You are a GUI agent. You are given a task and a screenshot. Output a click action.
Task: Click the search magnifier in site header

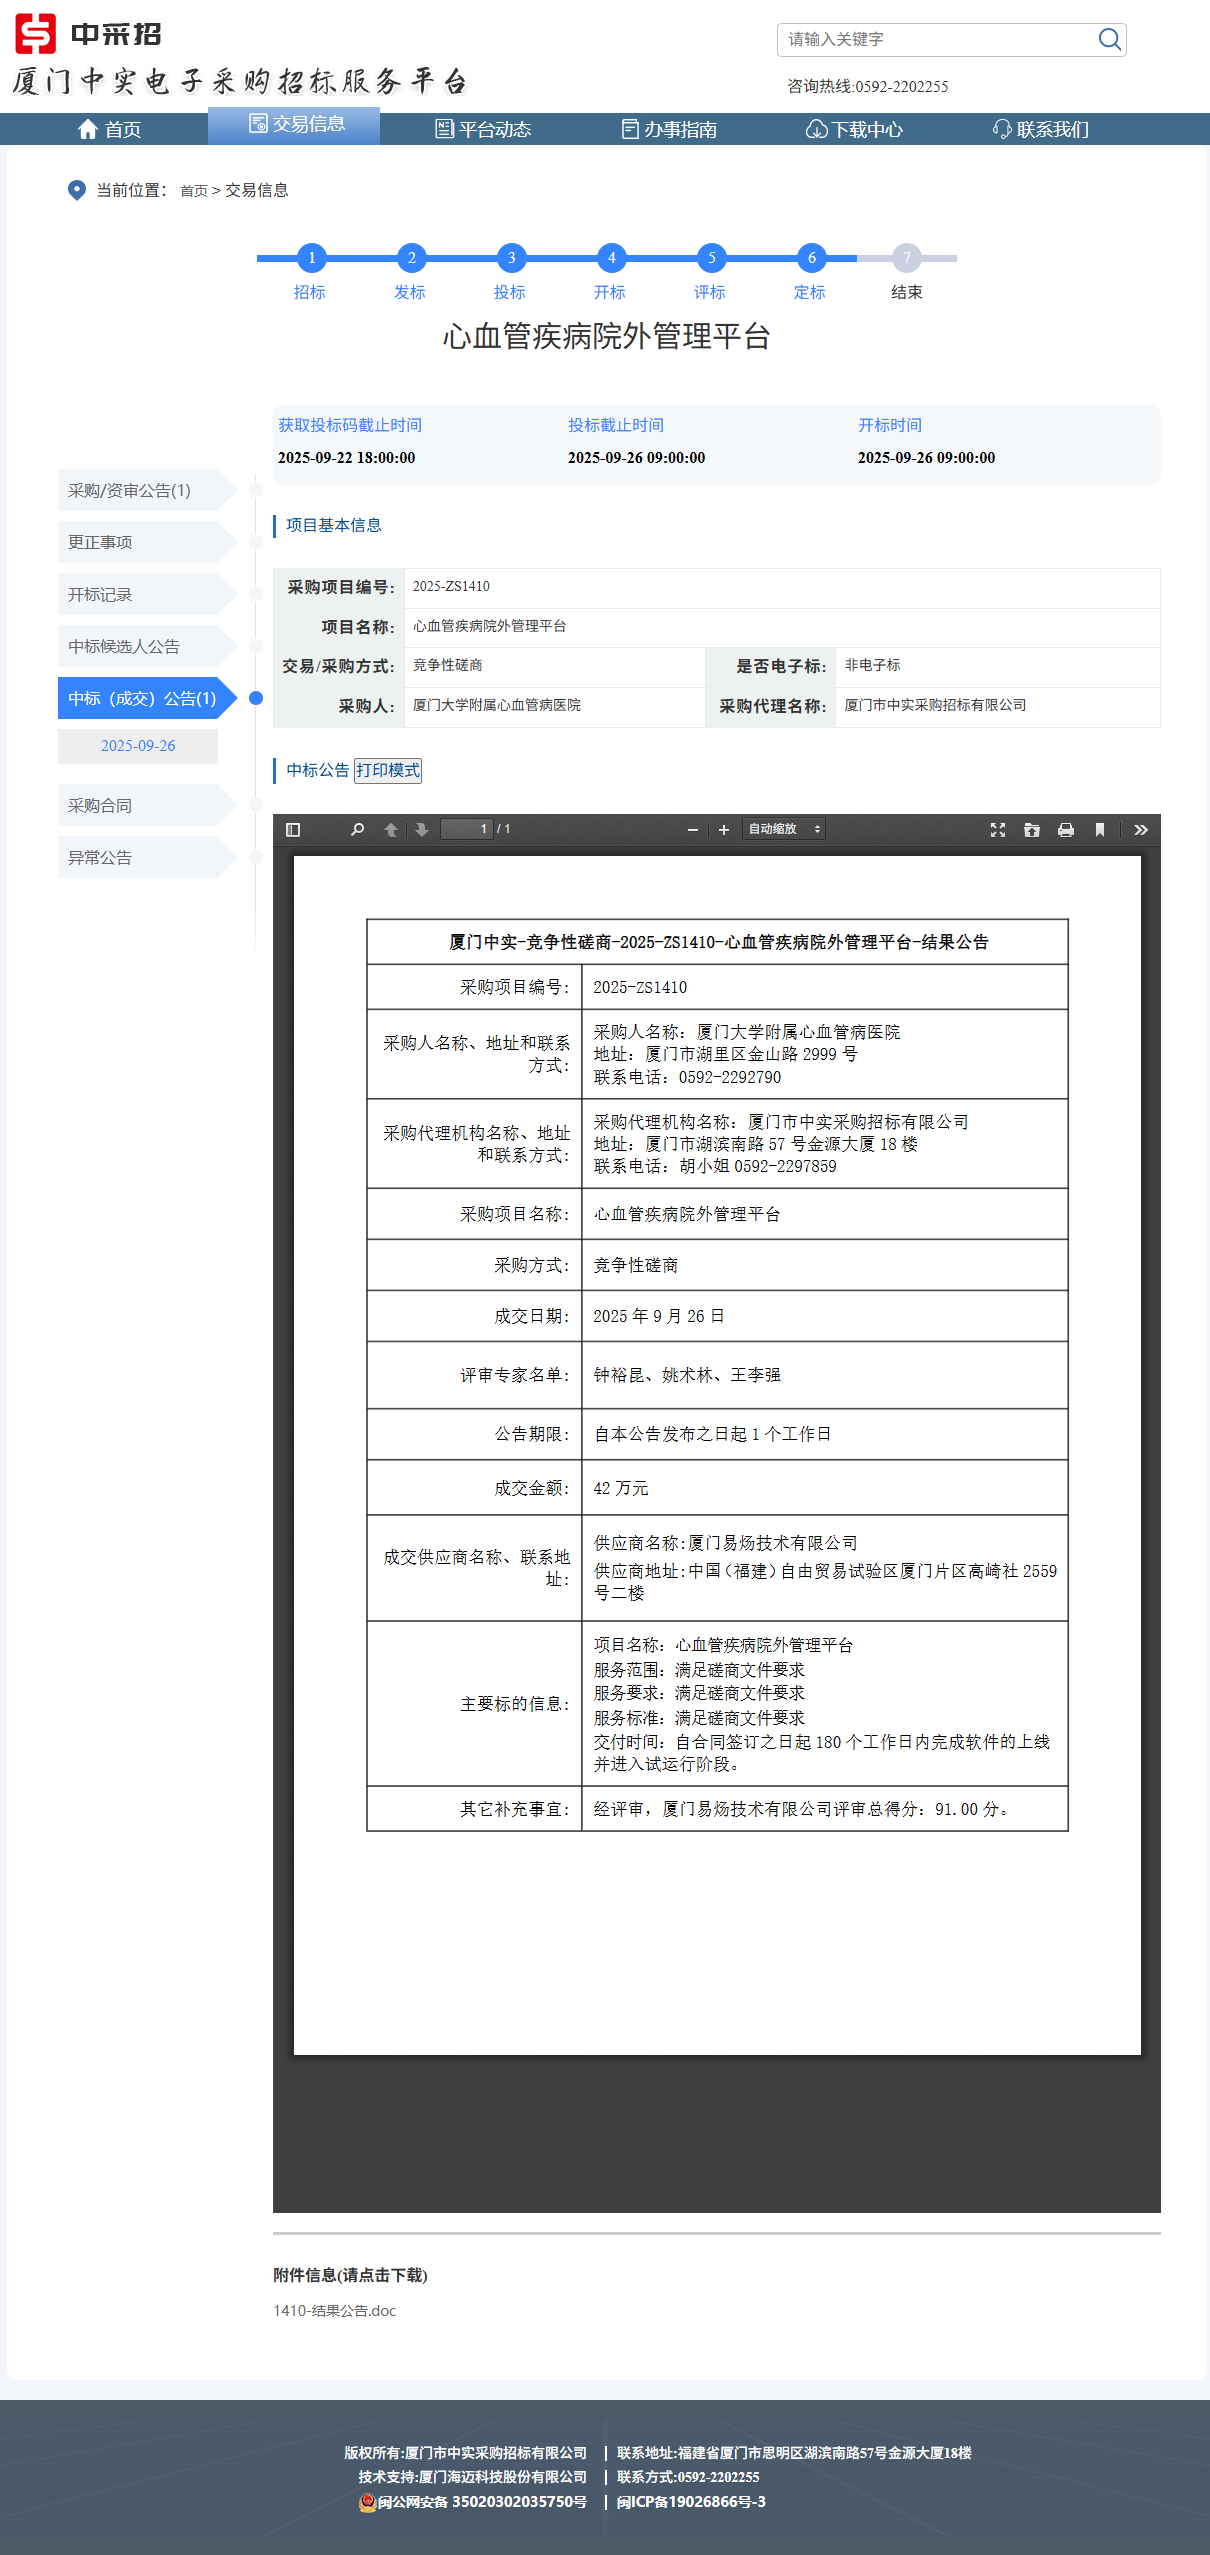click(x=1109, y=39)
